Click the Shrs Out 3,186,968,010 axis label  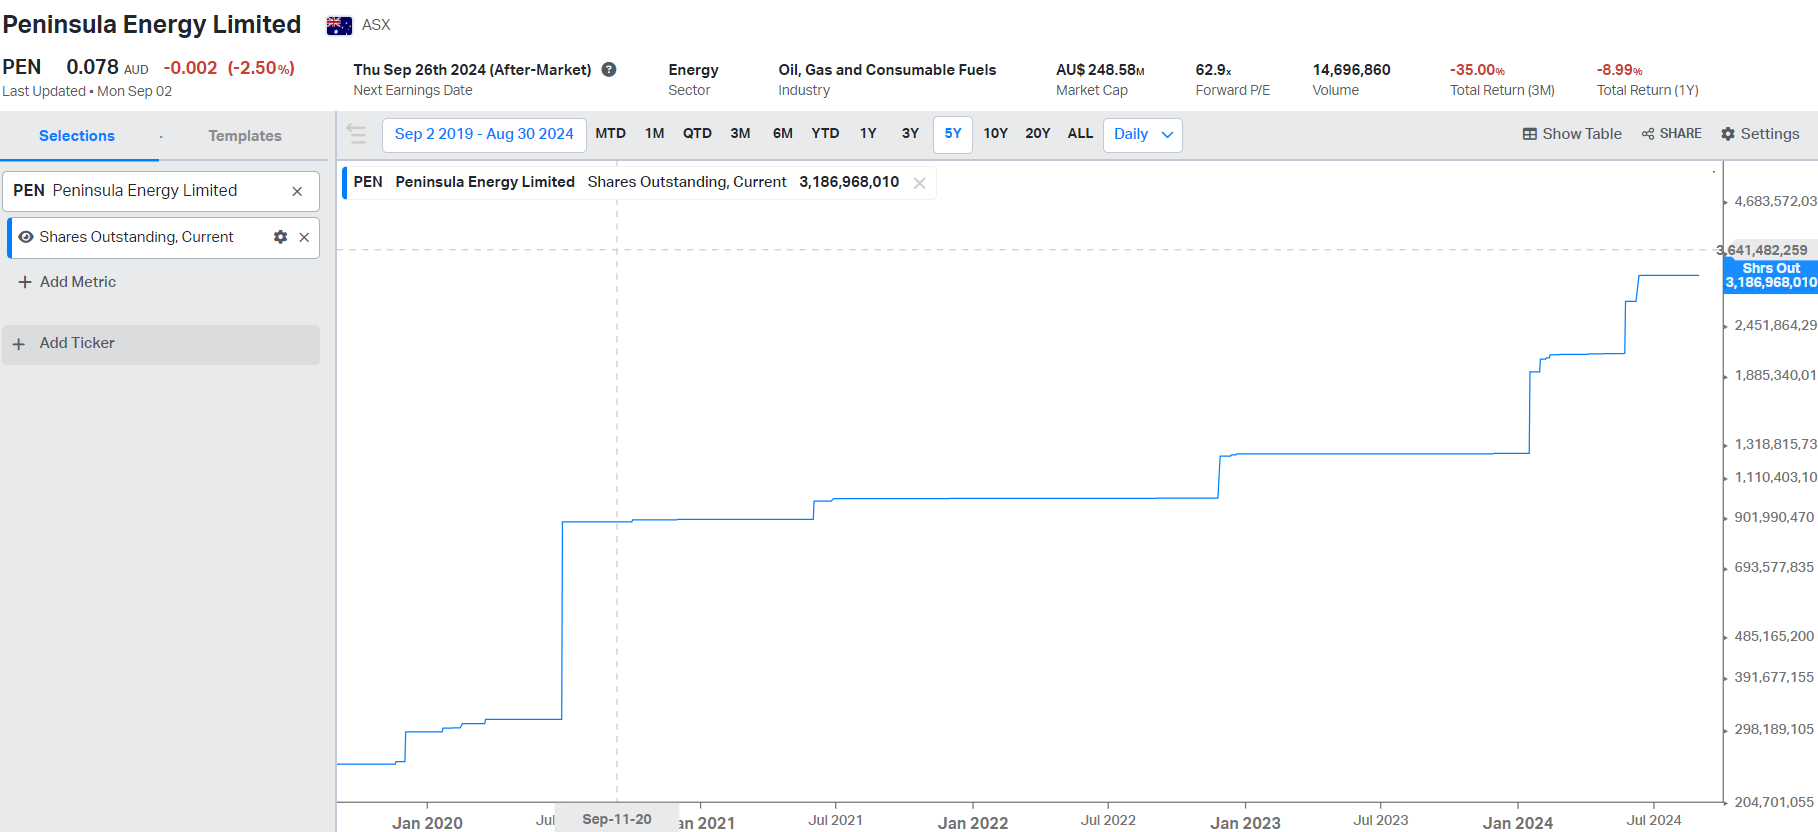(x=1770, y=275)
